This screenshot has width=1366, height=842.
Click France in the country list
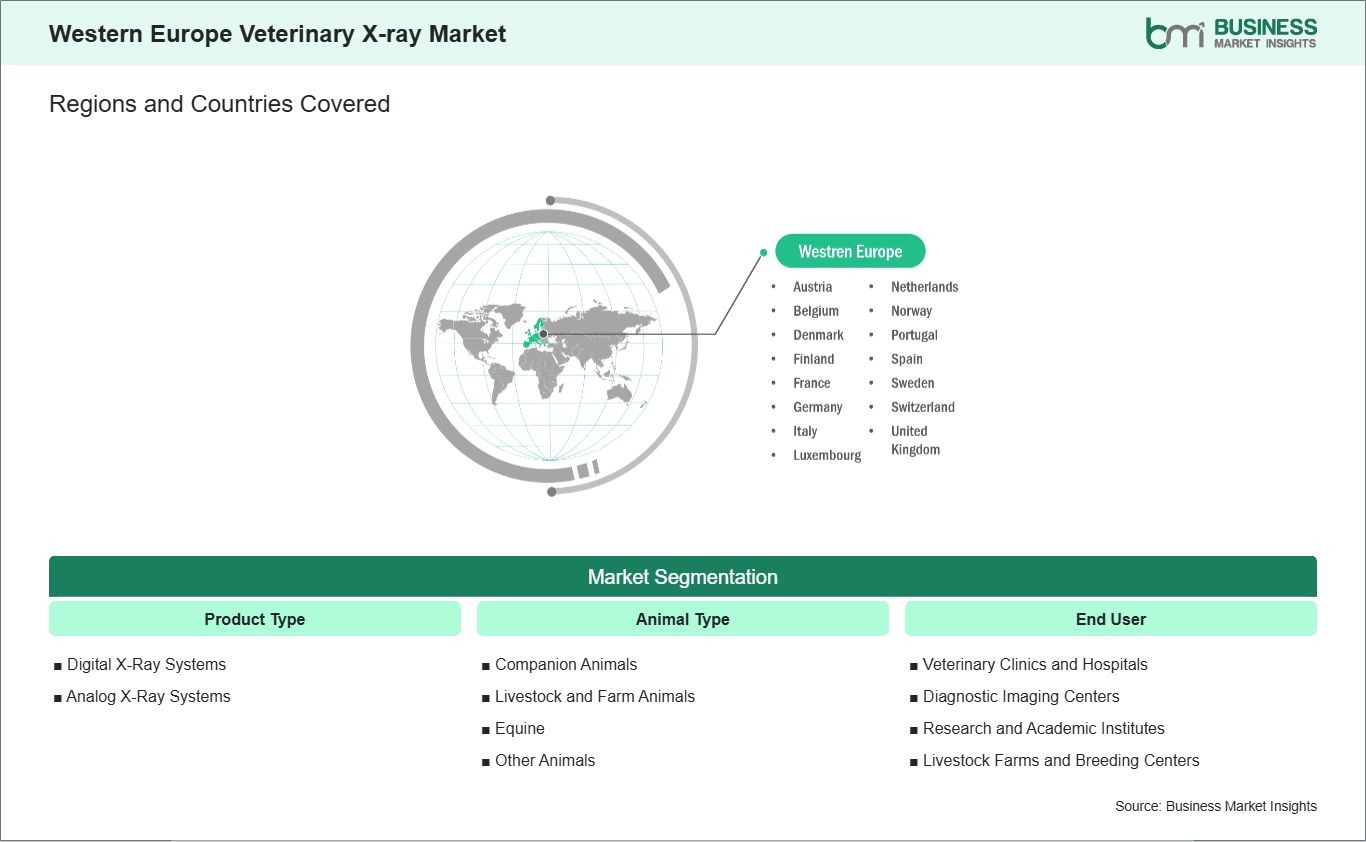(812, 383)
